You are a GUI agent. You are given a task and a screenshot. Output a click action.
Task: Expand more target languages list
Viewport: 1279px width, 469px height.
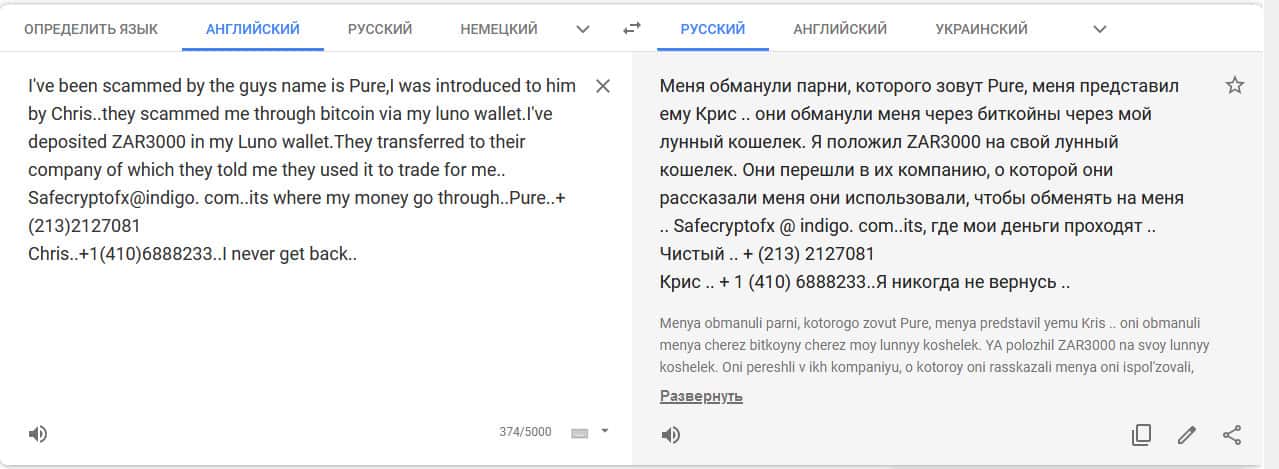pyautogui.click(x=1100, y=29)
